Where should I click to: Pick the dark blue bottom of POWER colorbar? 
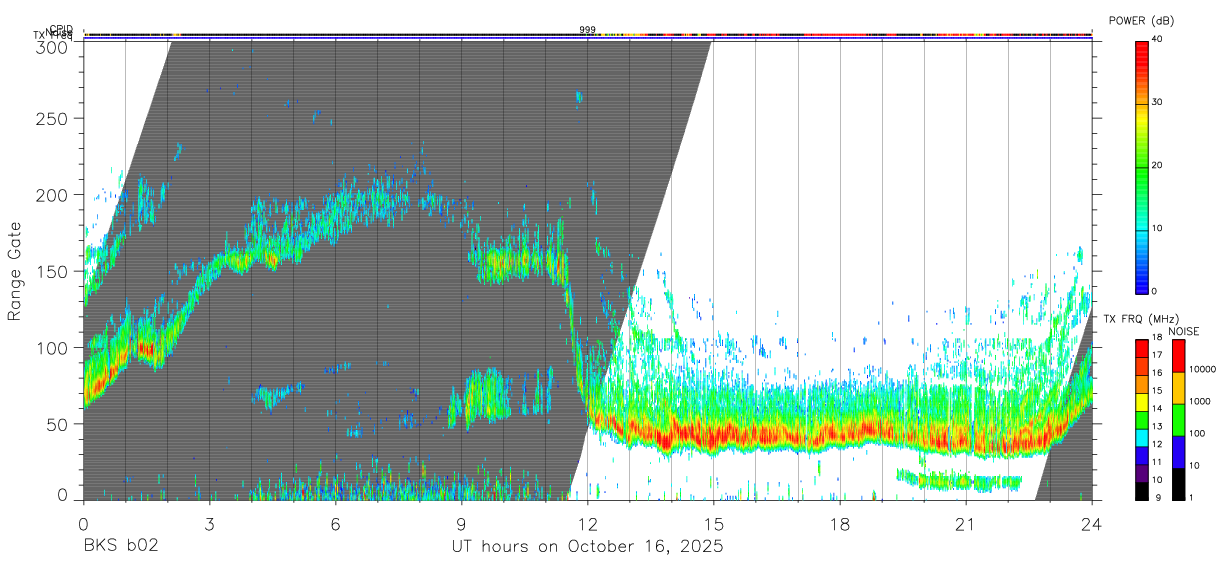pos(1141,284)
